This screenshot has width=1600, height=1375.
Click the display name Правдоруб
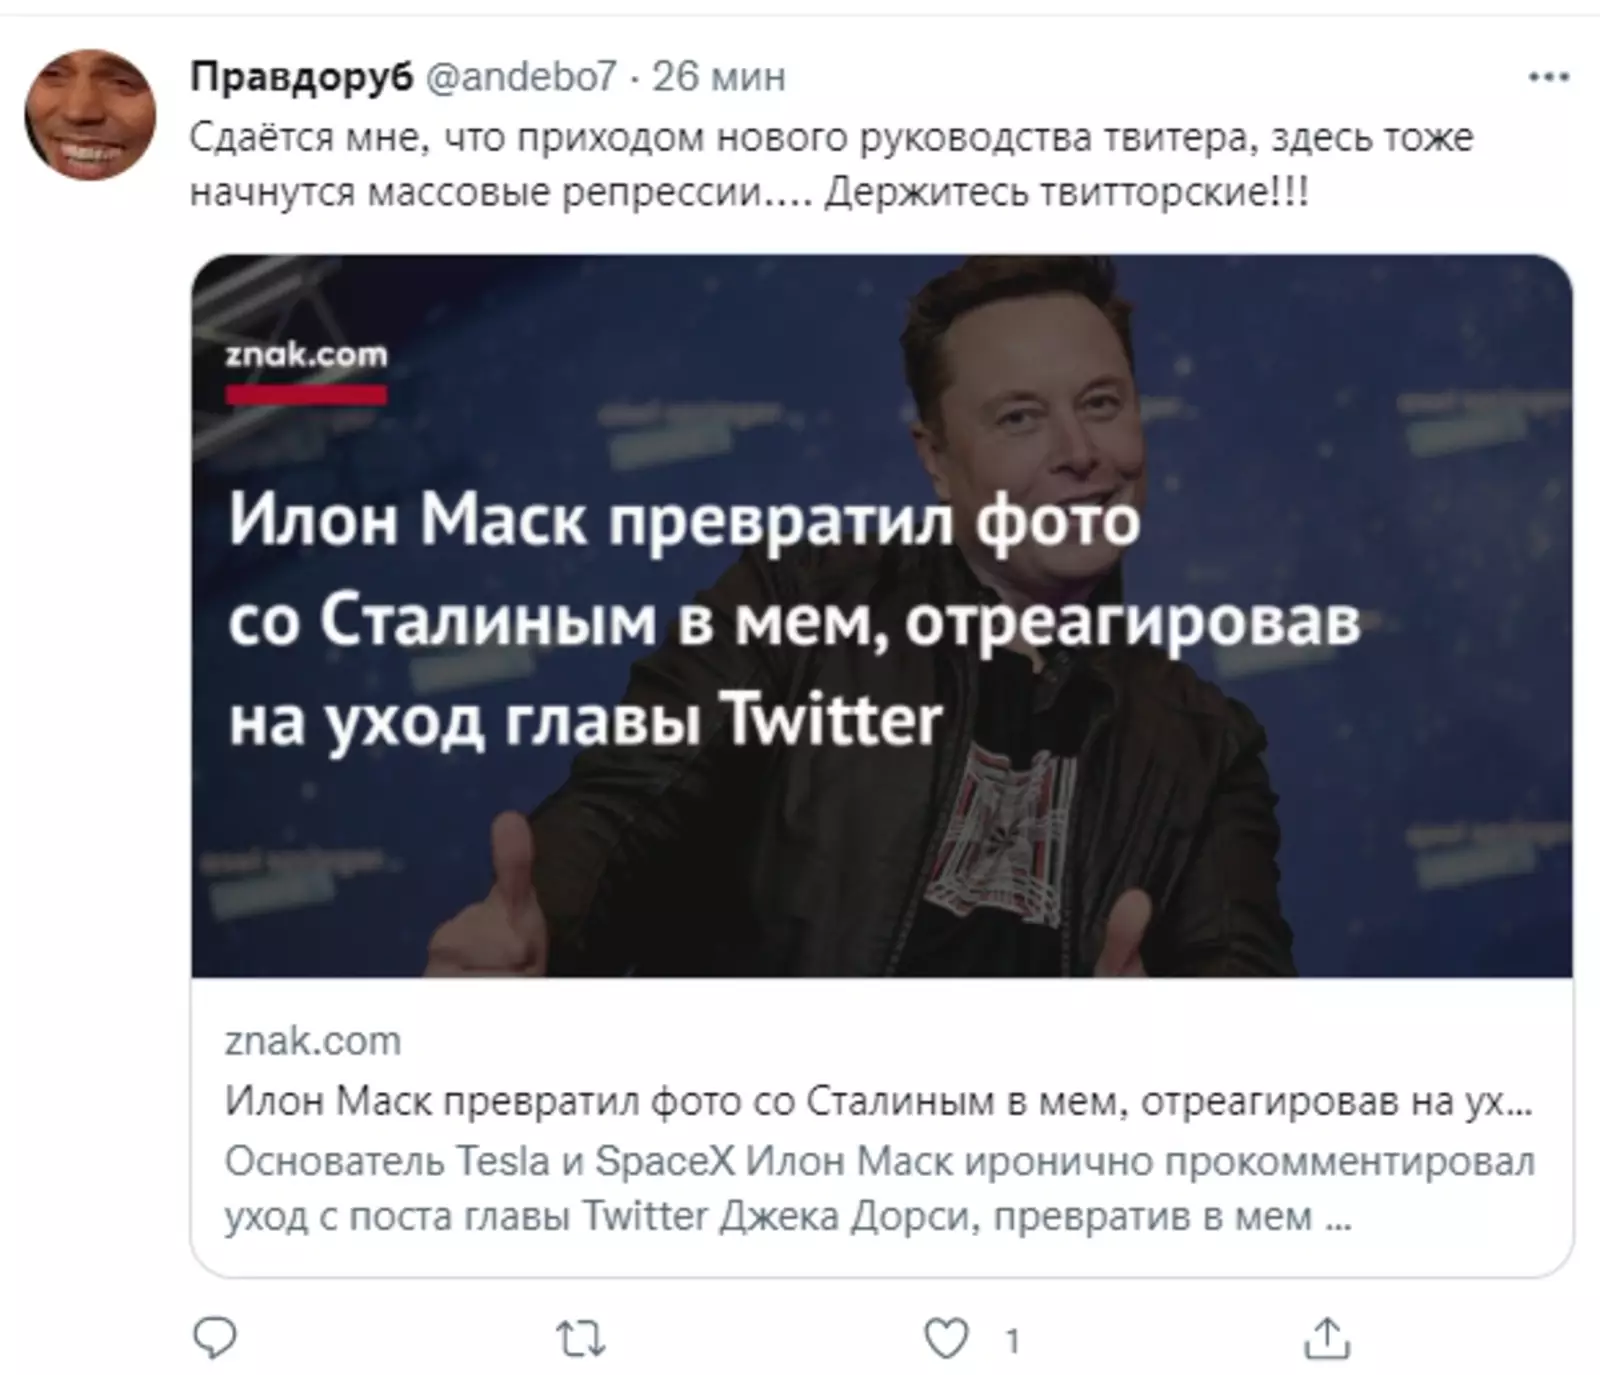pos(301,76)
